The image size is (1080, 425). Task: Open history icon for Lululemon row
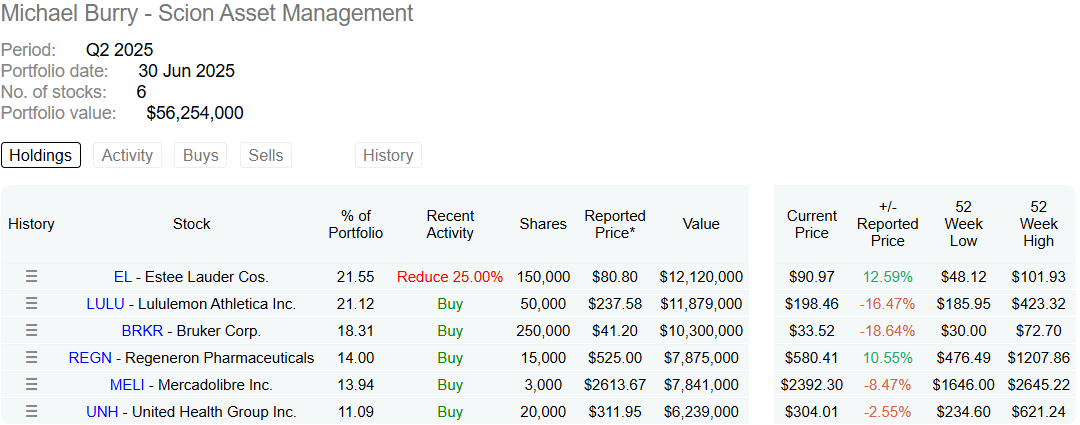(x=31, y=303)
